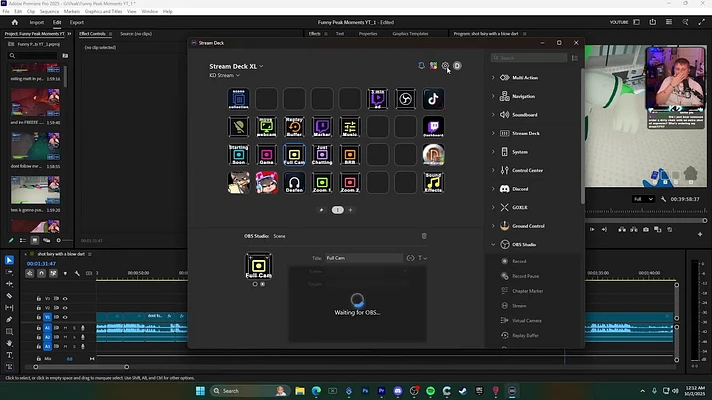Expand the Soundboard category
This screenshot has height=400, width=712.
tap(493, 115)
